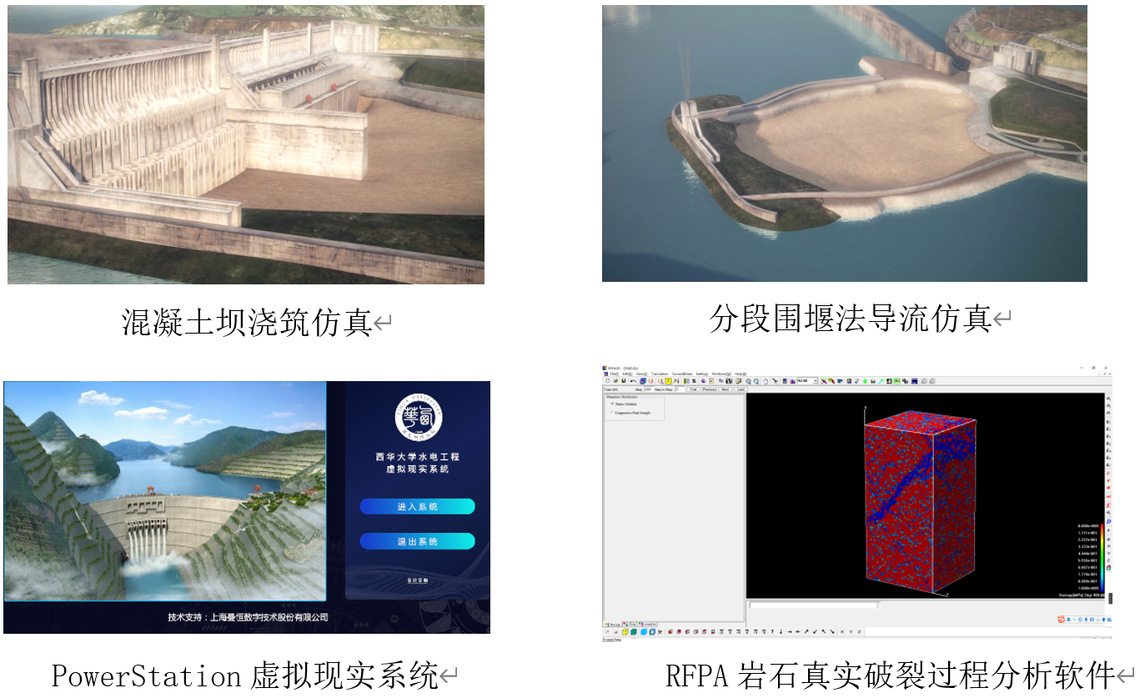Click the 进入系统 button
Viewport: 1139px width, 698px height.
tap(417, 507)
